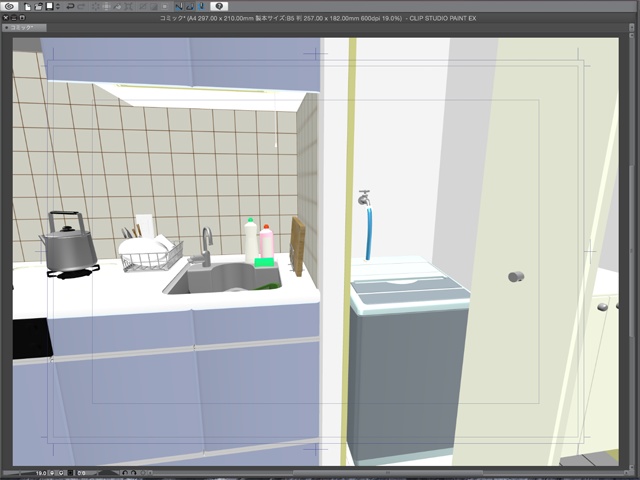Click the 0.0 rotation angle field
Image resolution: width=640 pixels, height=480 pixels.
tap(82, 473)
